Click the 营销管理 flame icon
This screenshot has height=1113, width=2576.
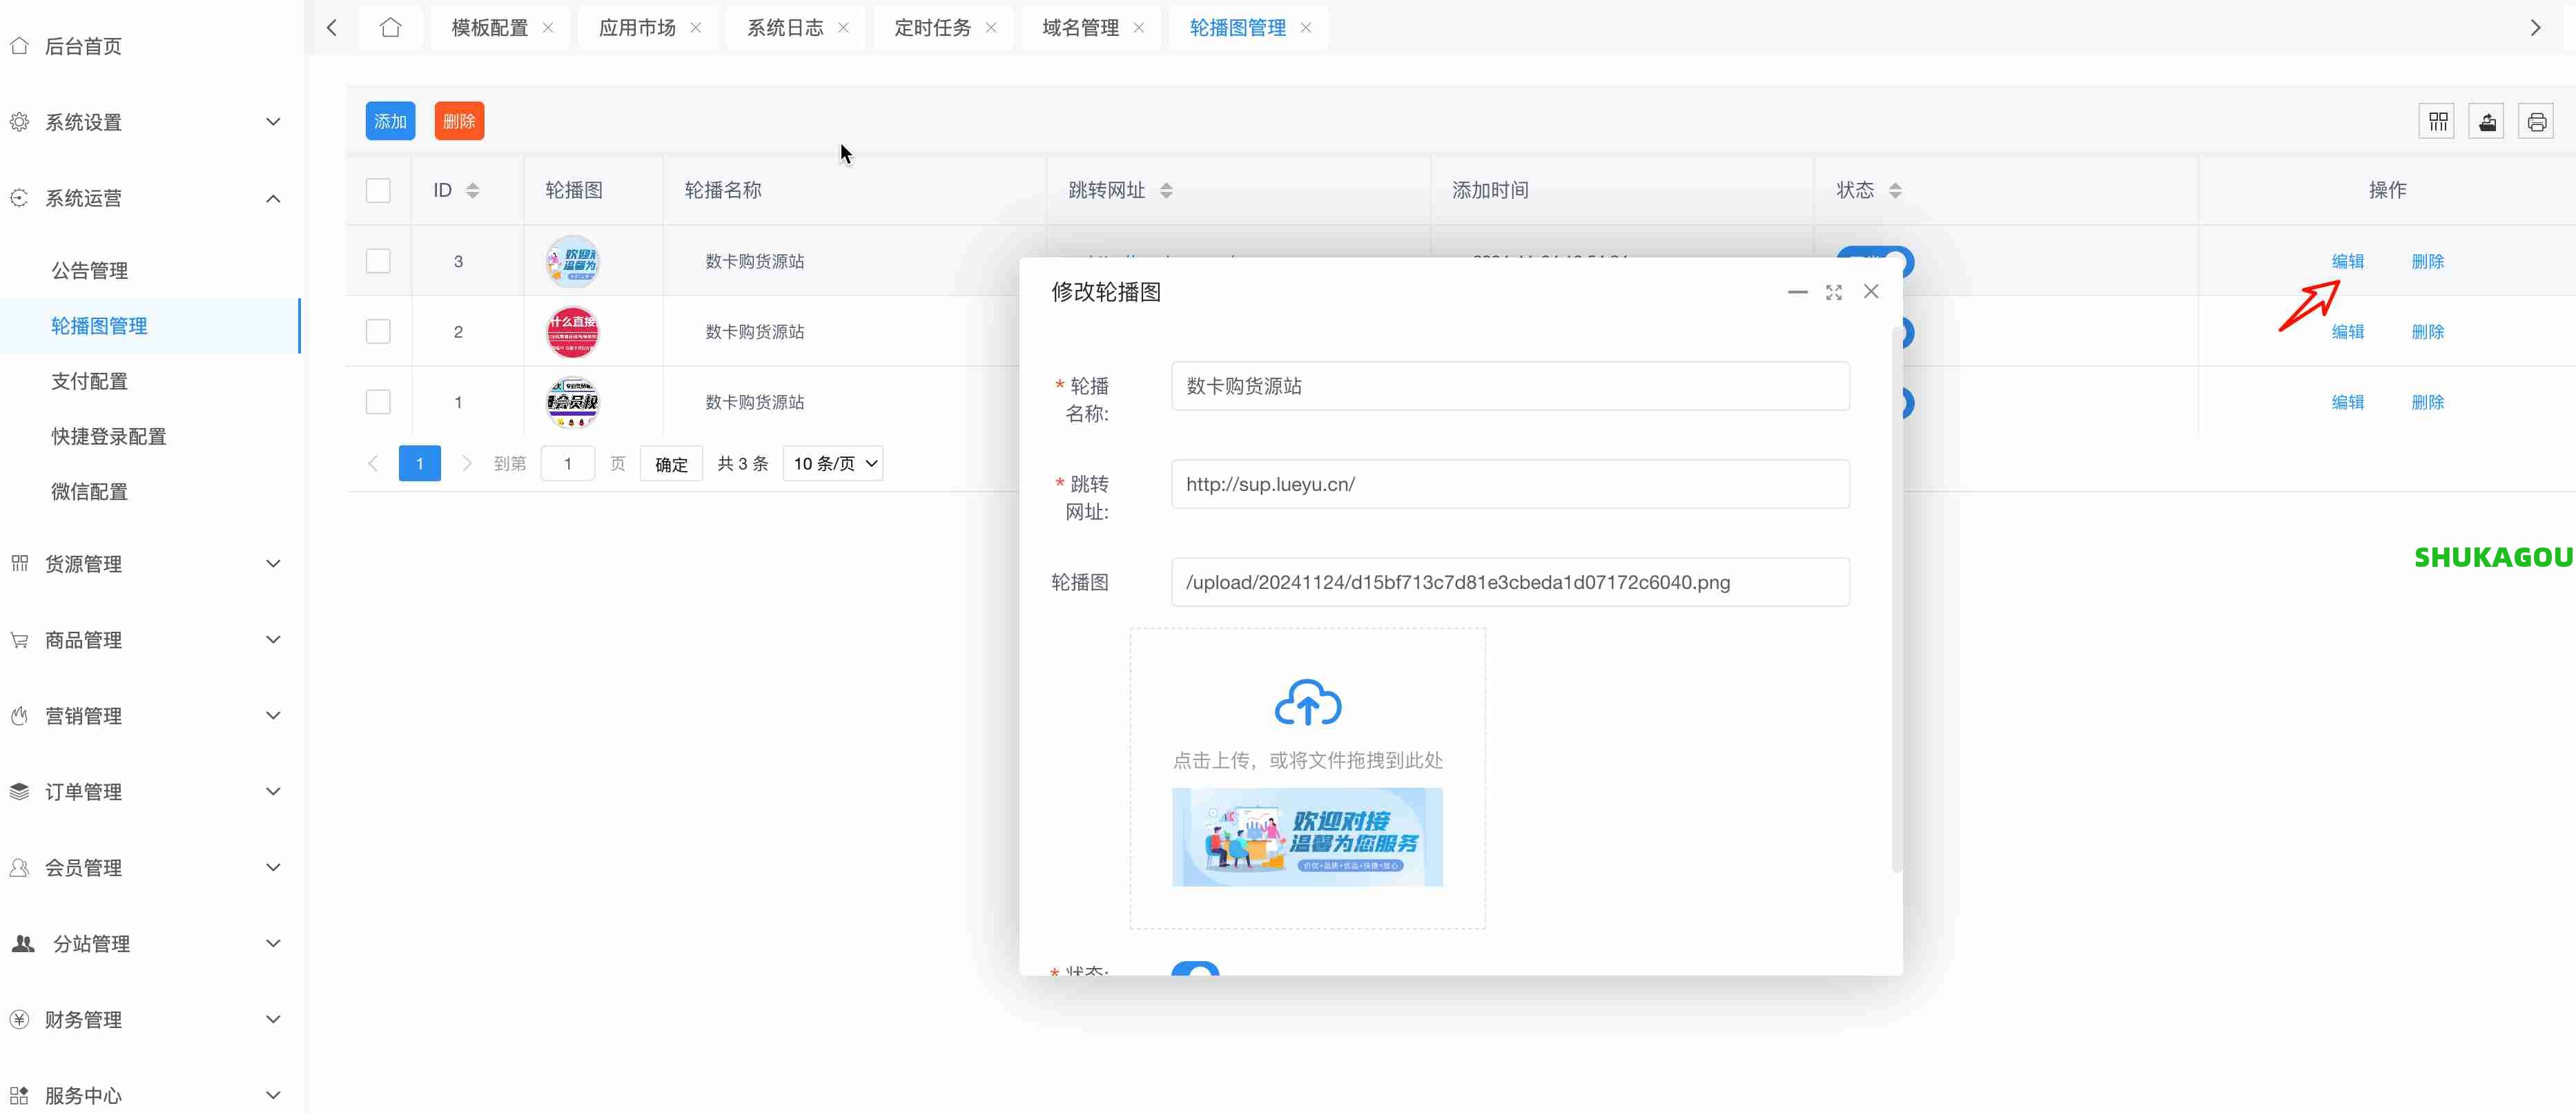pyautogui.click(x=19, y=715)
